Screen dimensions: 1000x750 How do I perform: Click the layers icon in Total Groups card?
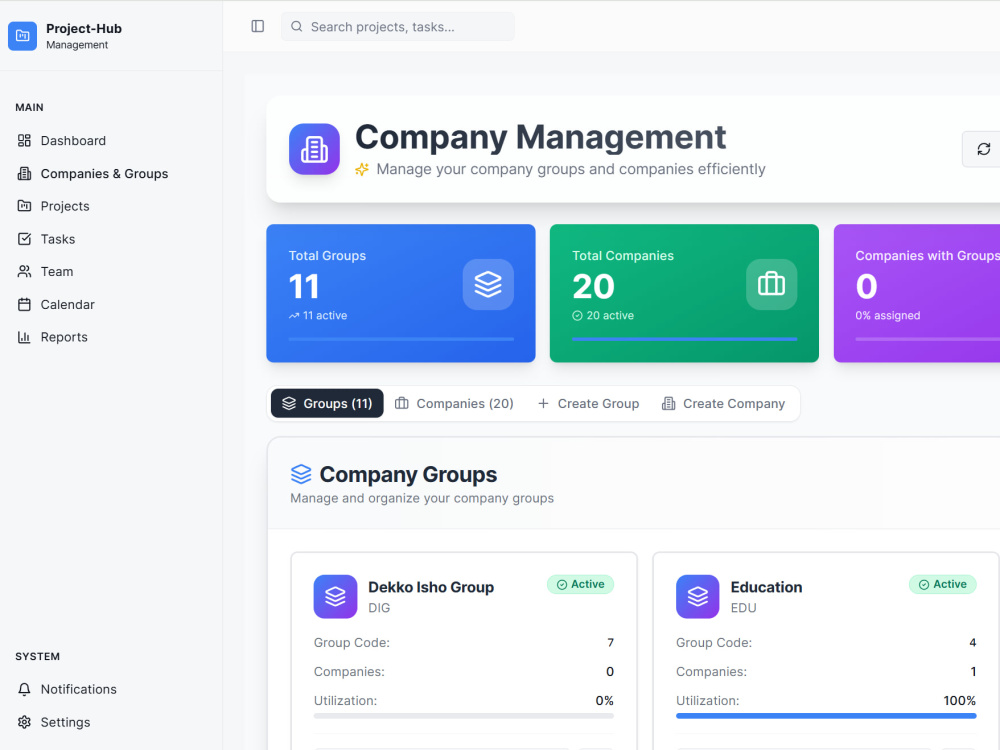(489, 284)
